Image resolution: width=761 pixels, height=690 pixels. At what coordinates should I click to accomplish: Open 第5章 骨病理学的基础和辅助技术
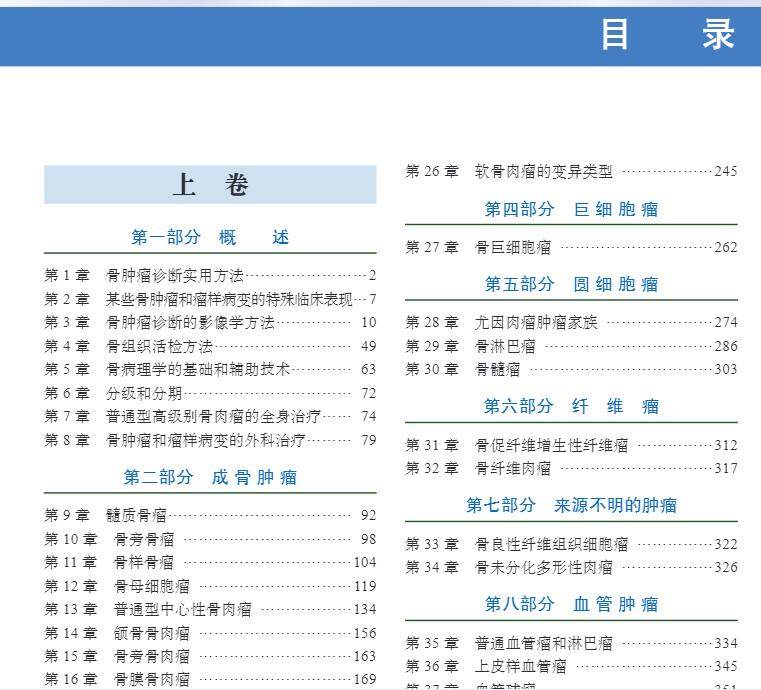tap(210, 369)
